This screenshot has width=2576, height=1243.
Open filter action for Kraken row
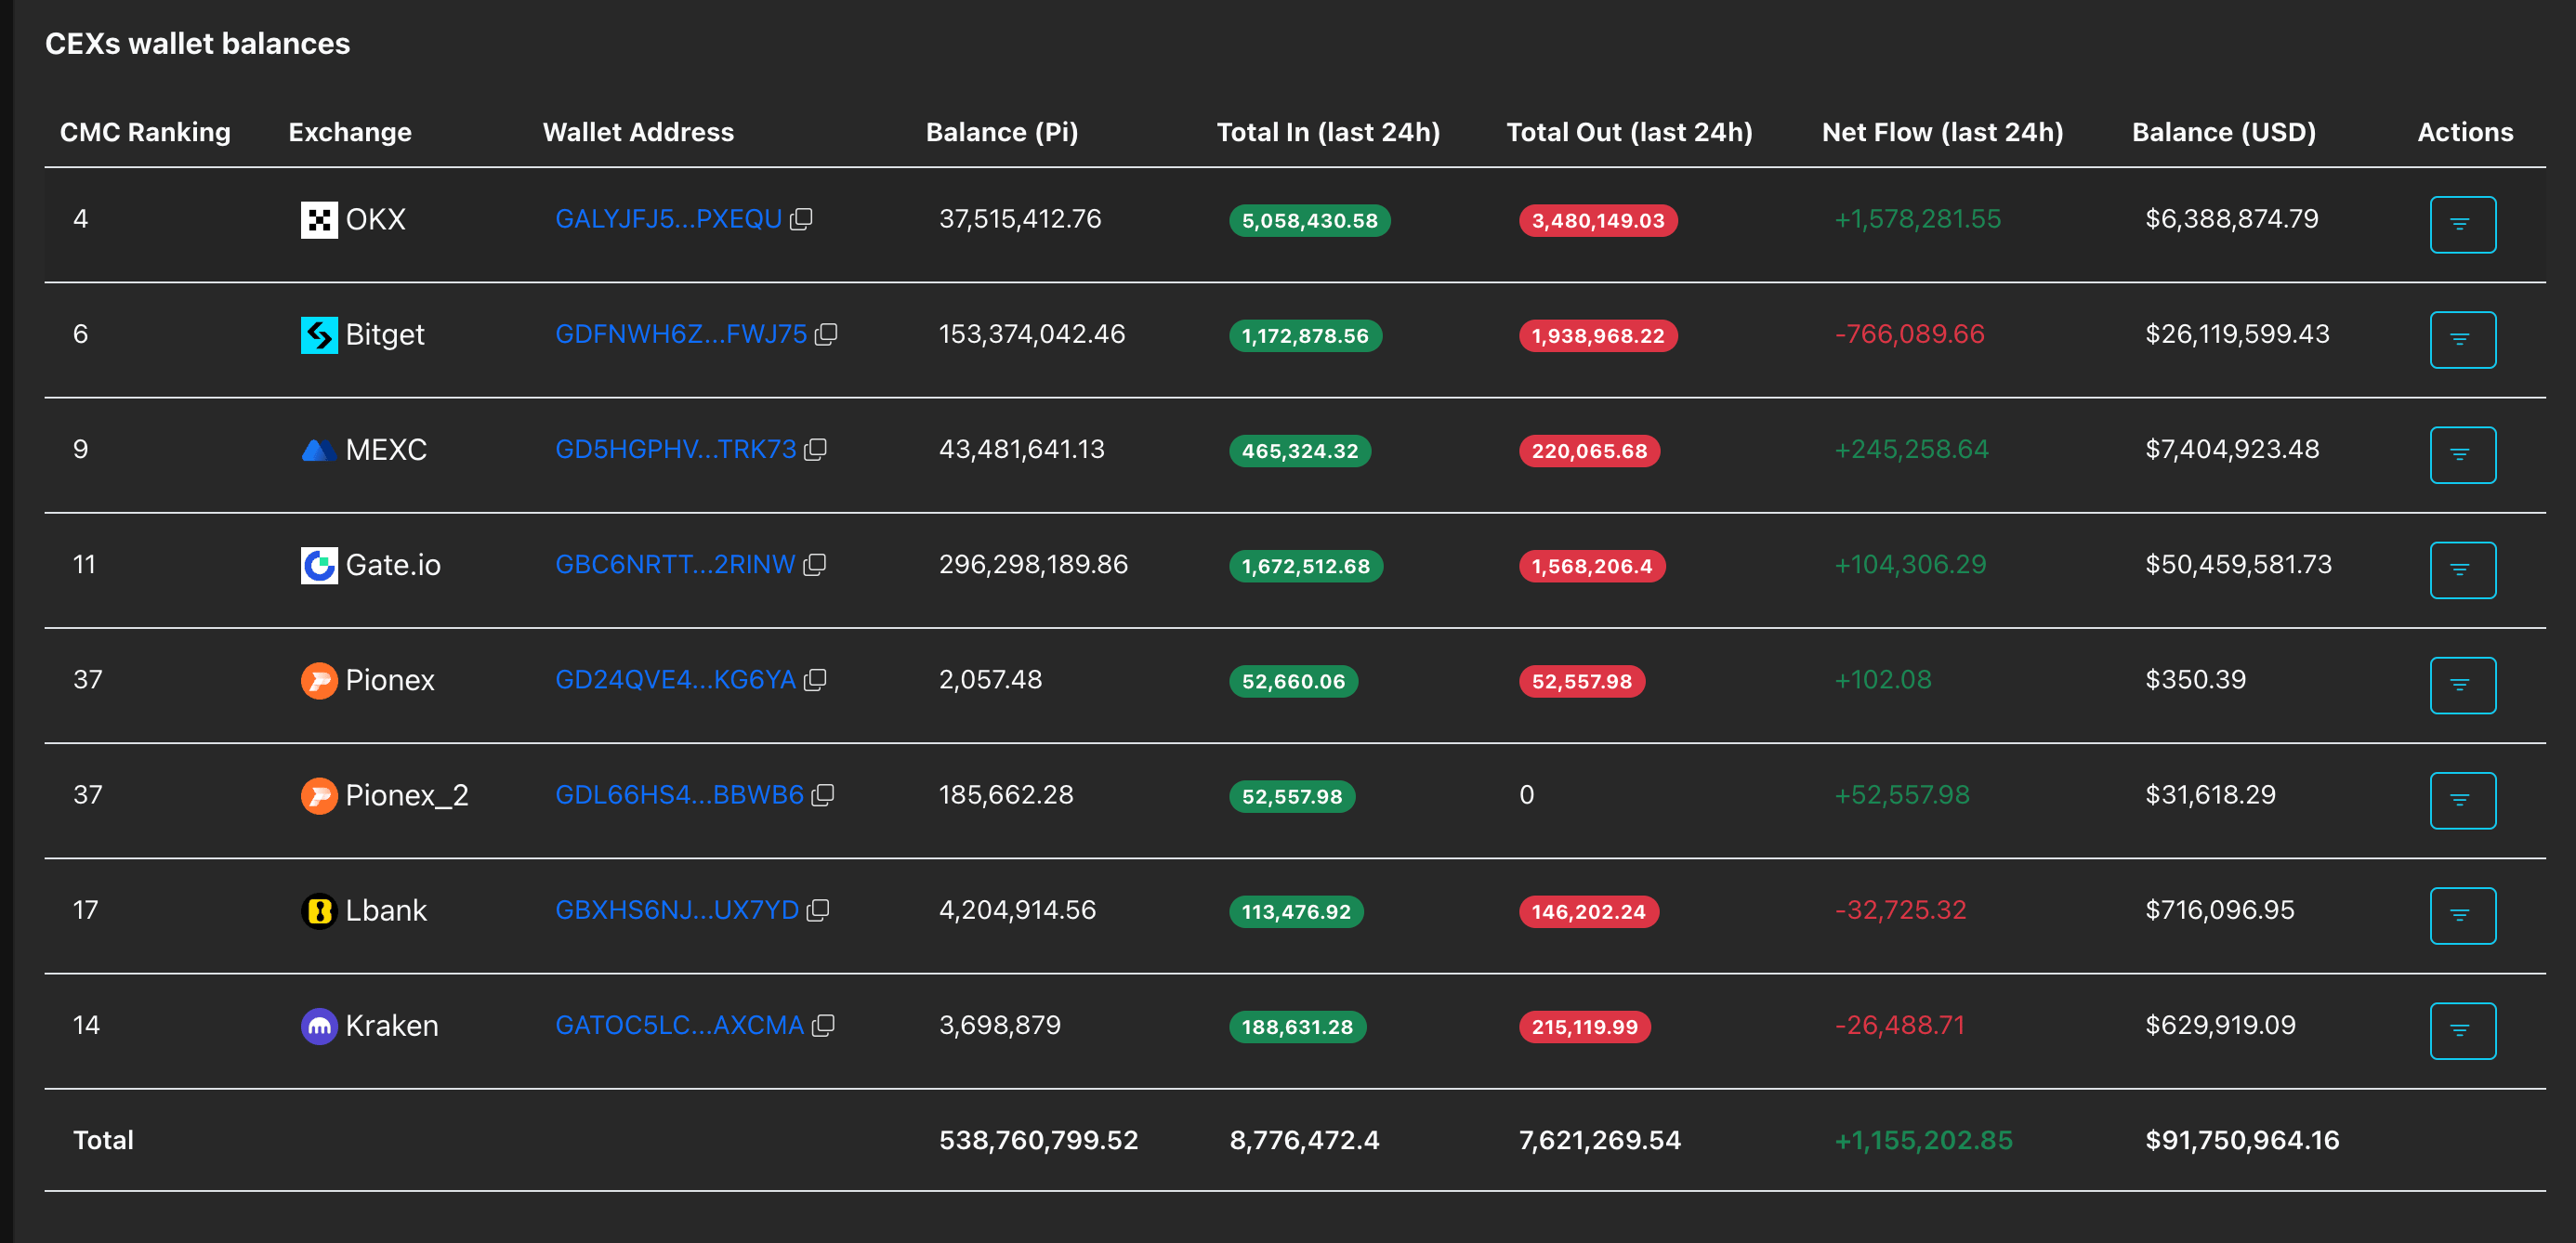click(x=2462, y=1030)
